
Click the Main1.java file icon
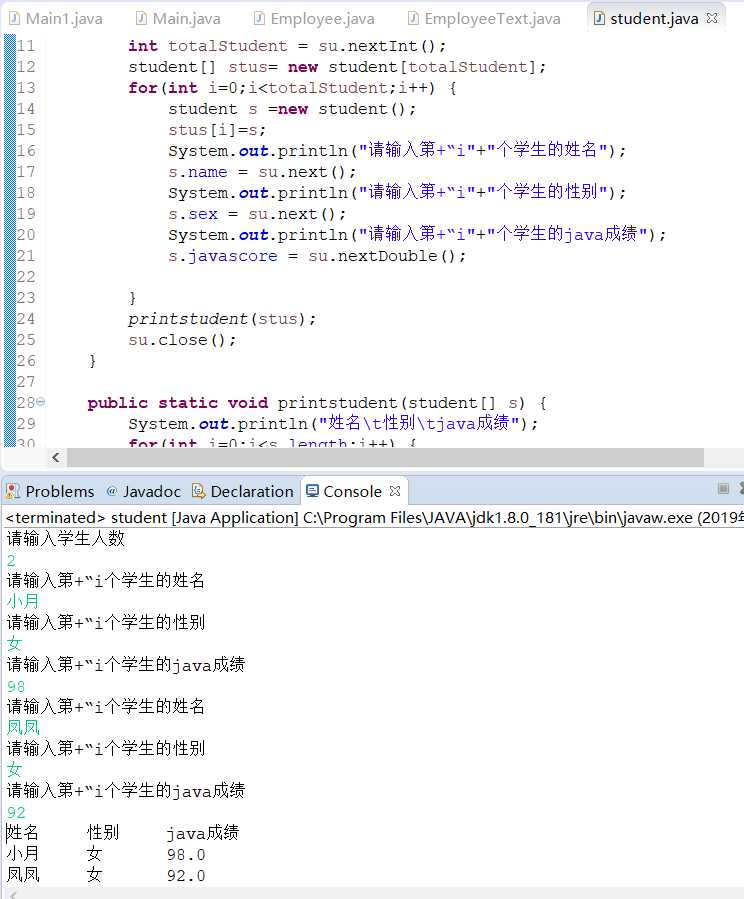pos(15,18)
